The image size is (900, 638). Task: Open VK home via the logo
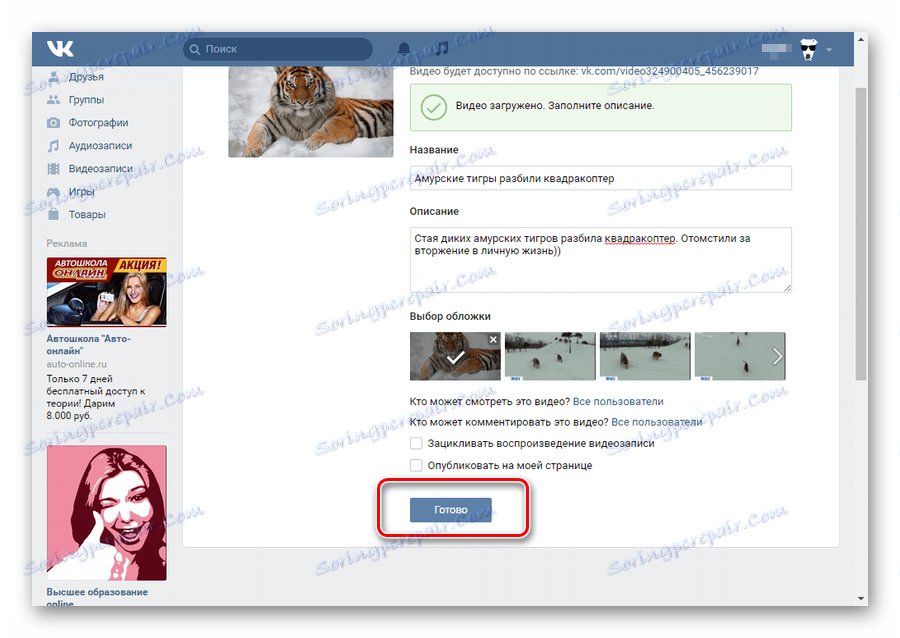(60, 49)
